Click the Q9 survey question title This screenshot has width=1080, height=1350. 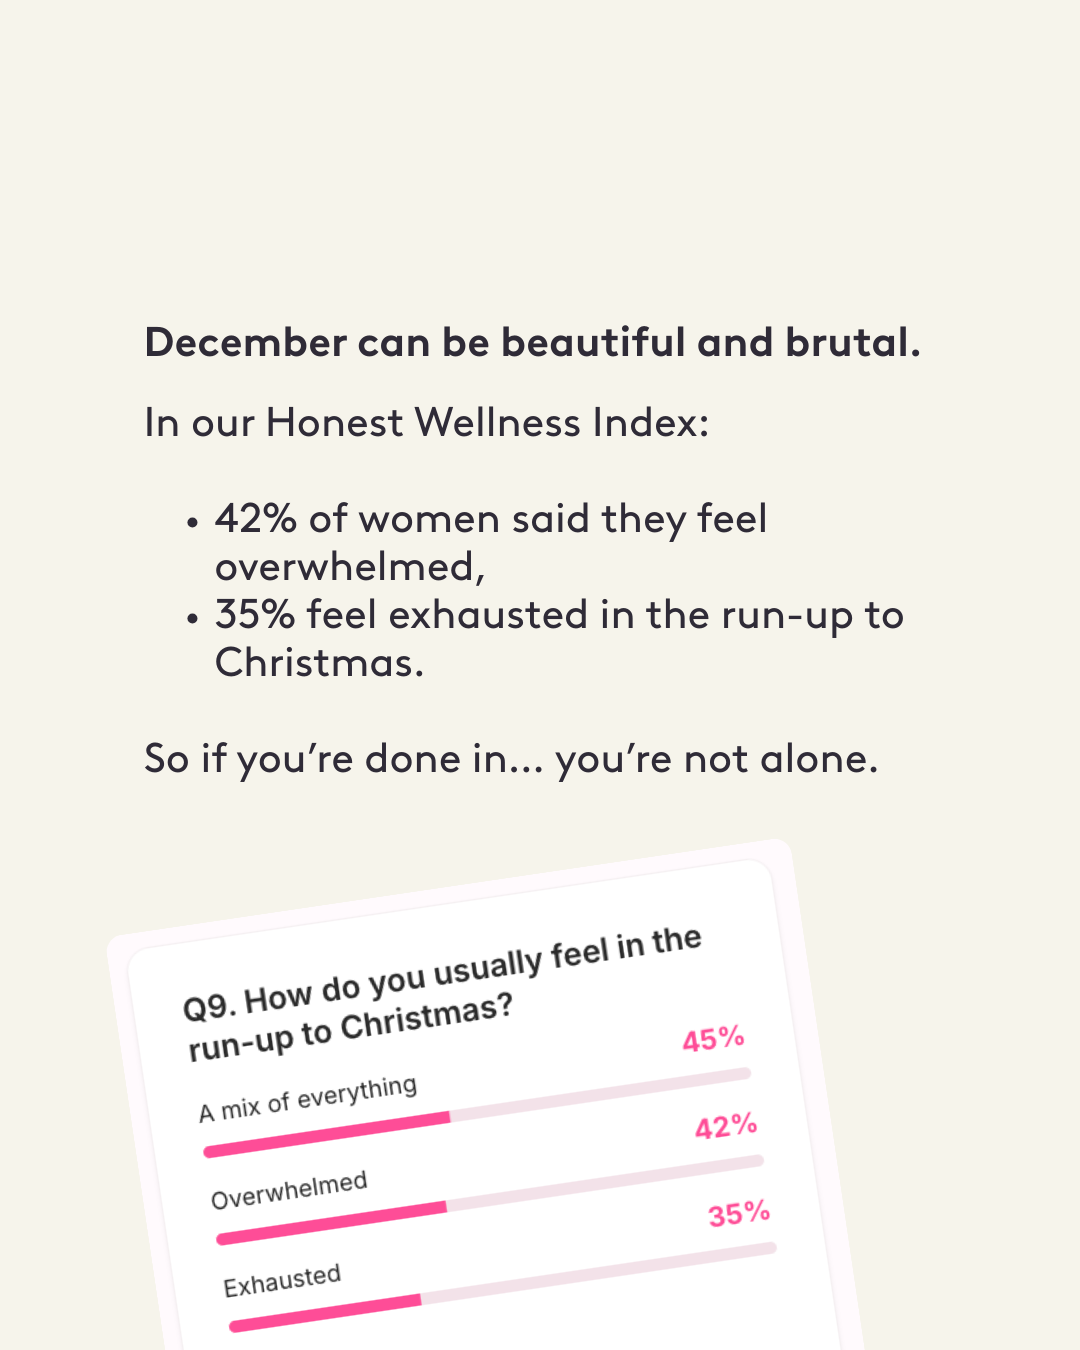pos(443,993)
